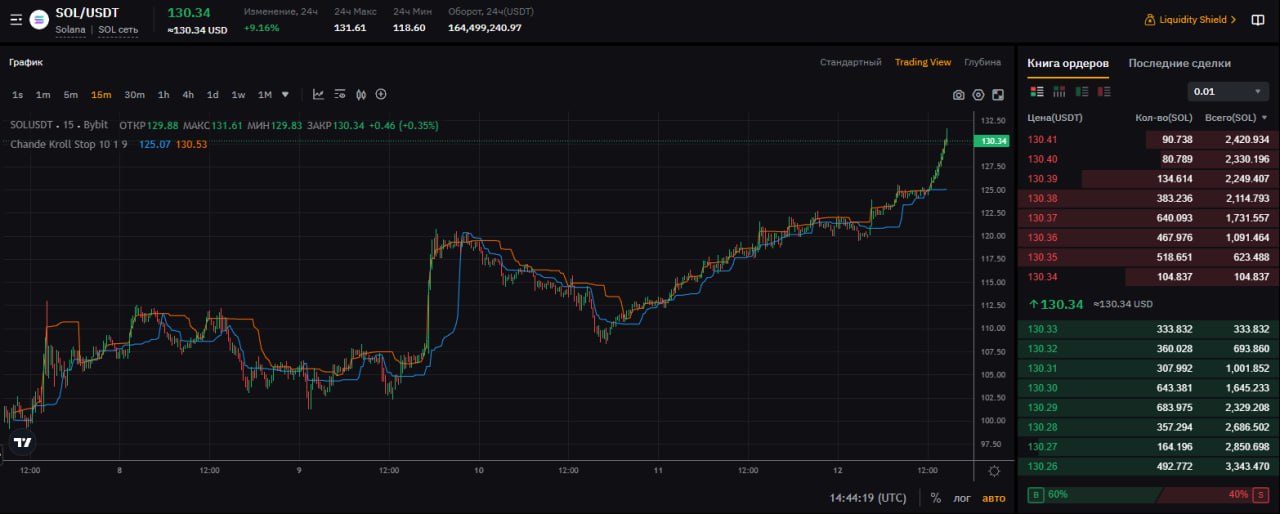Open the 0.01 price grouping dropdown
This screenshot has width=1280, height=514.
click(x=1228, y=91)
